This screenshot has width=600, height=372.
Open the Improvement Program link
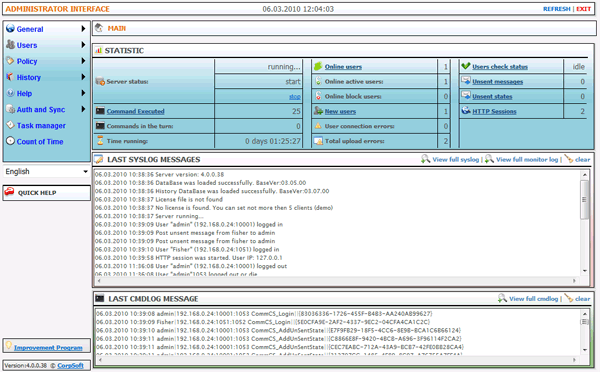click(48, 348)
